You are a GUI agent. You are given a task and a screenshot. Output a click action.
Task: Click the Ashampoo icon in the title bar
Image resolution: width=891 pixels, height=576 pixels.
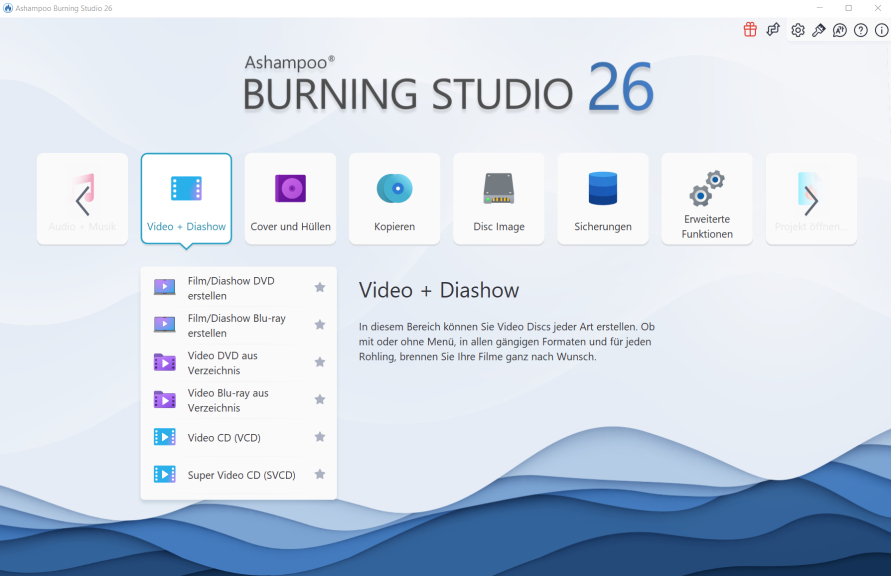9,7
